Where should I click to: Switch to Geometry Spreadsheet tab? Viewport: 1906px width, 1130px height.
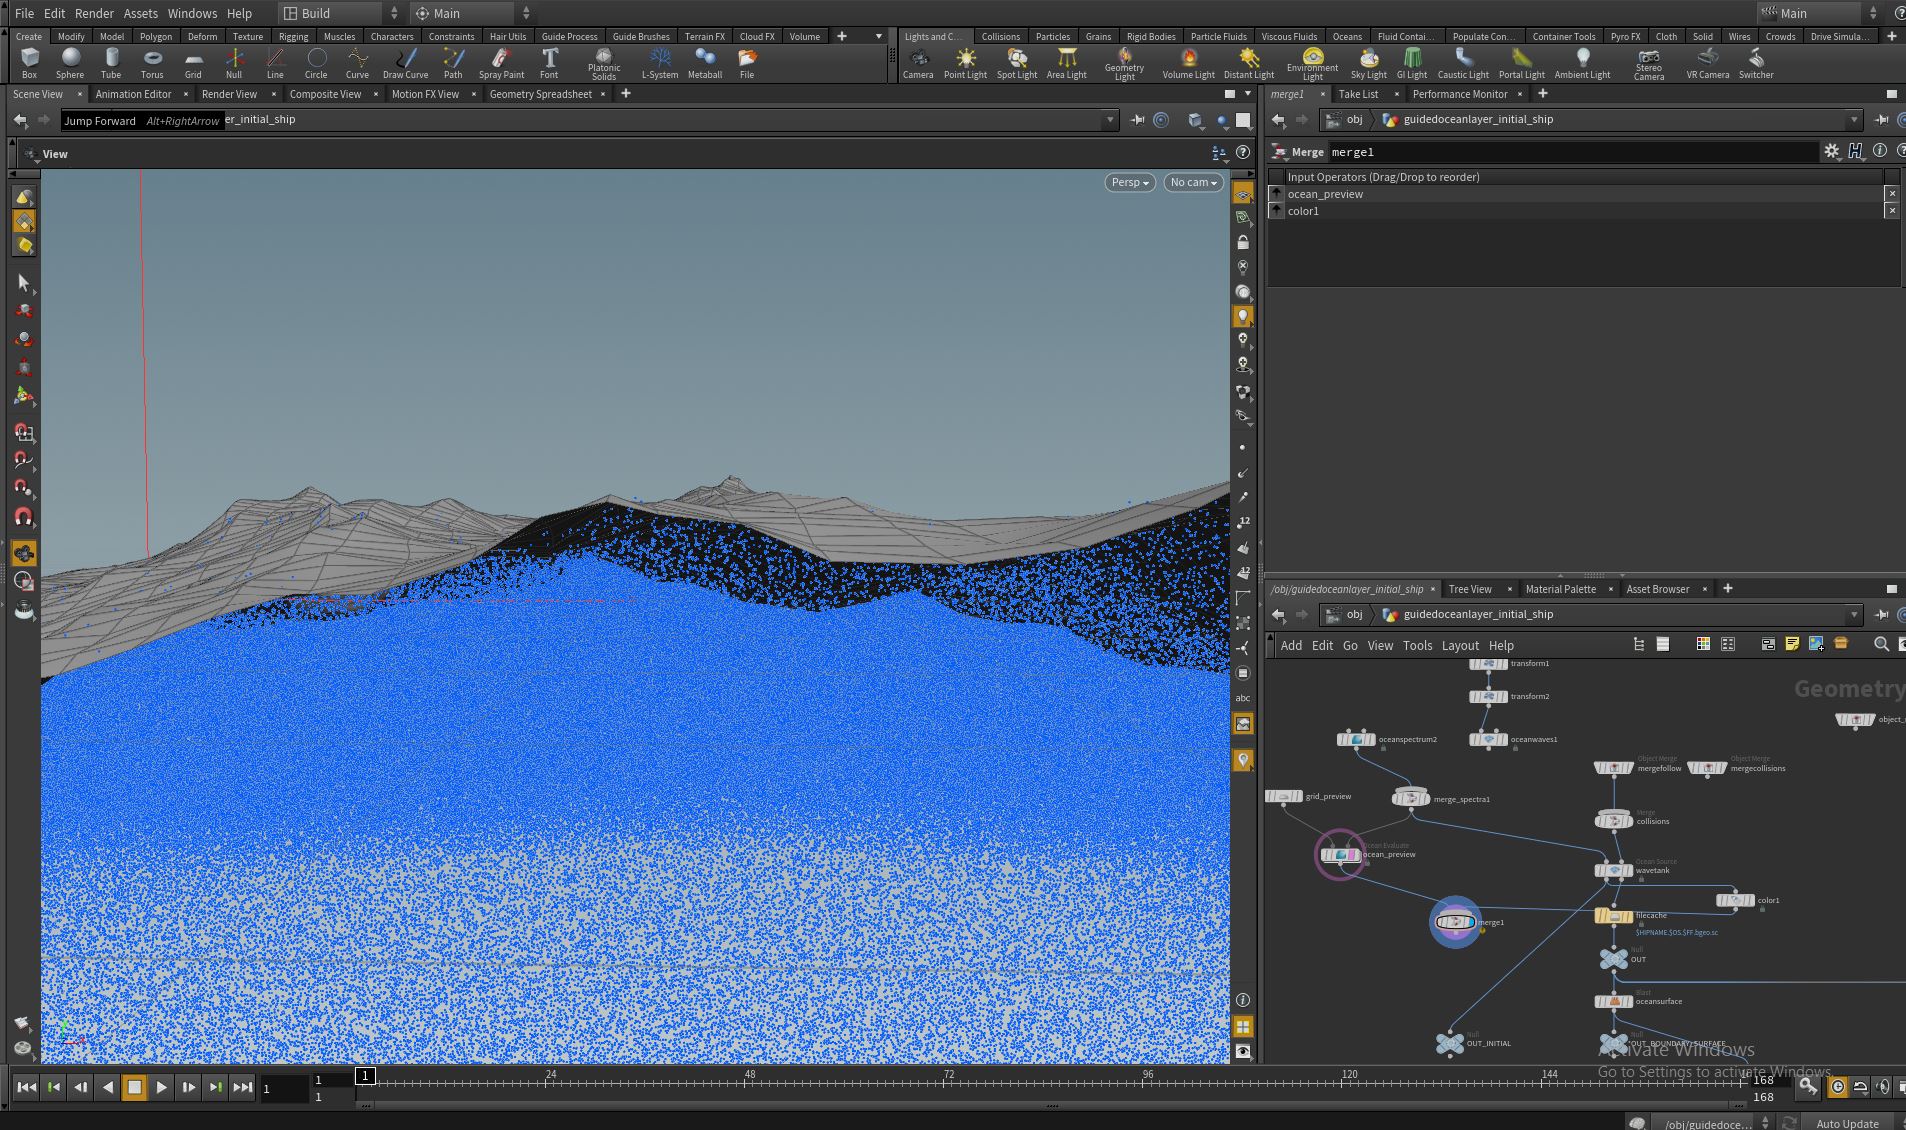(540, 94)
